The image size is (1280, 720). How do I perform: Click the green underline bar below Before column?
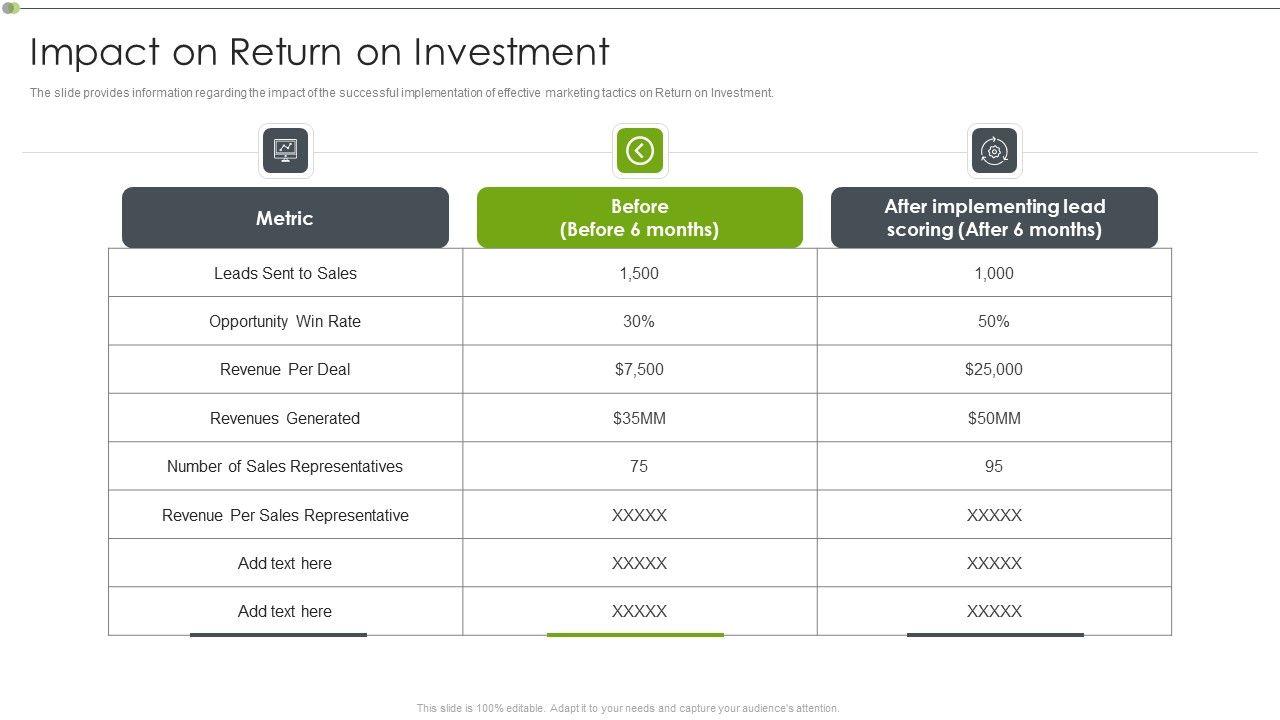pos(635,635)
